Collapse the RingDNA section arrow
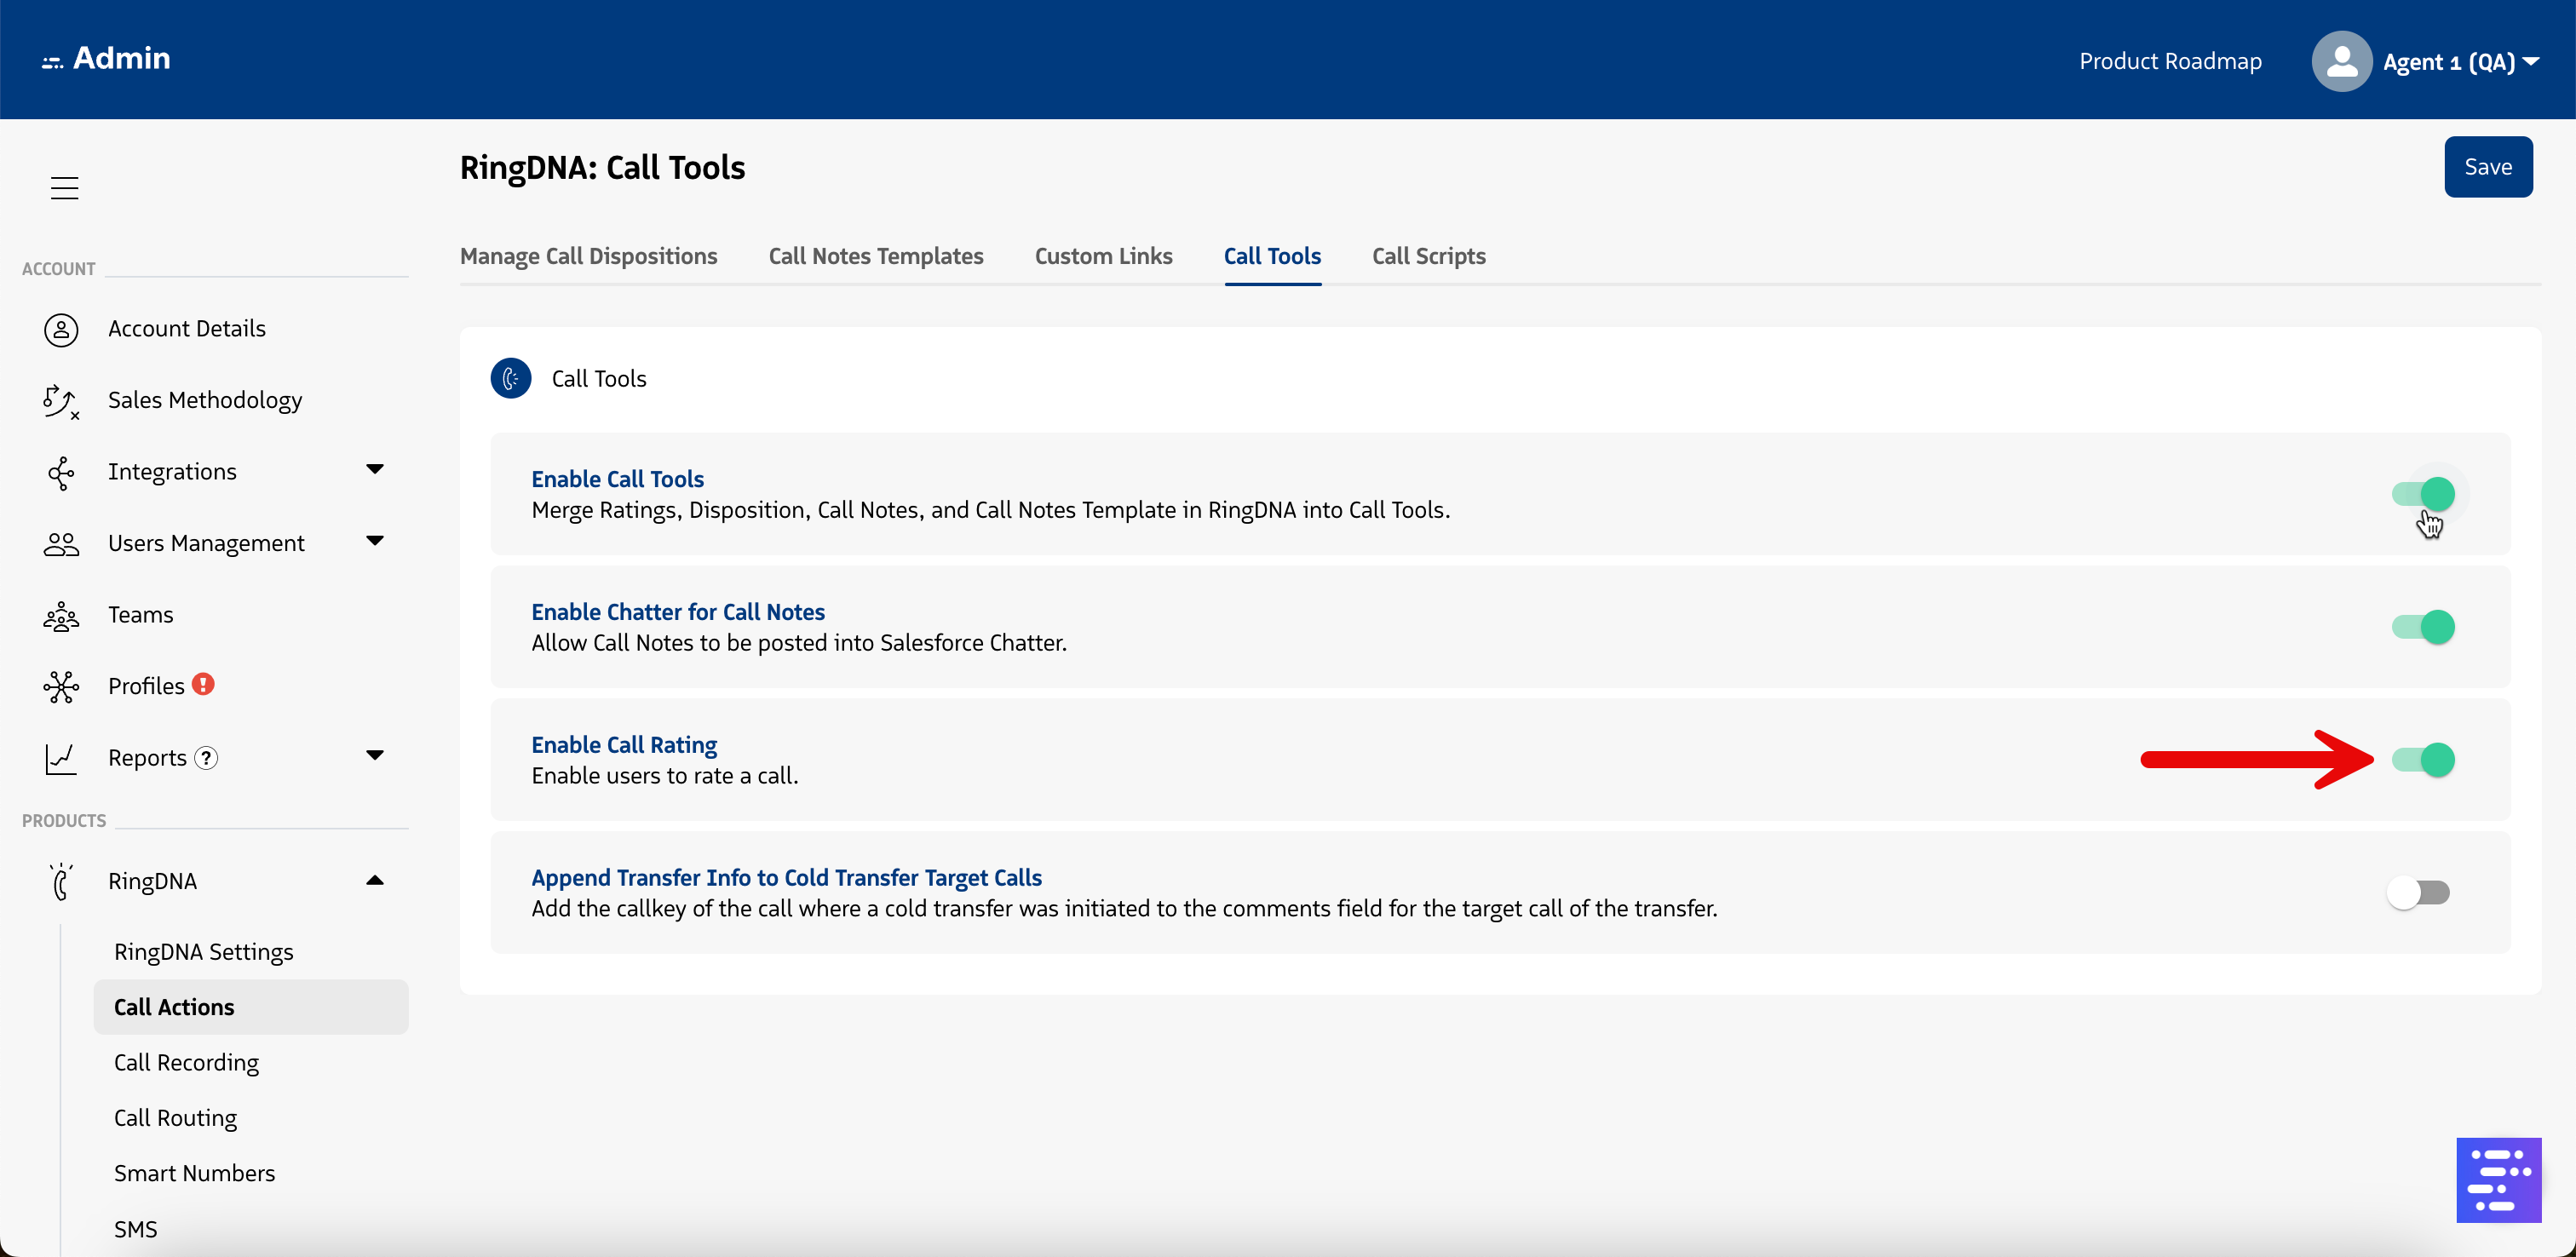Screen dimensions: 2576x1257 pyautogui.click(x=375, y=880)
